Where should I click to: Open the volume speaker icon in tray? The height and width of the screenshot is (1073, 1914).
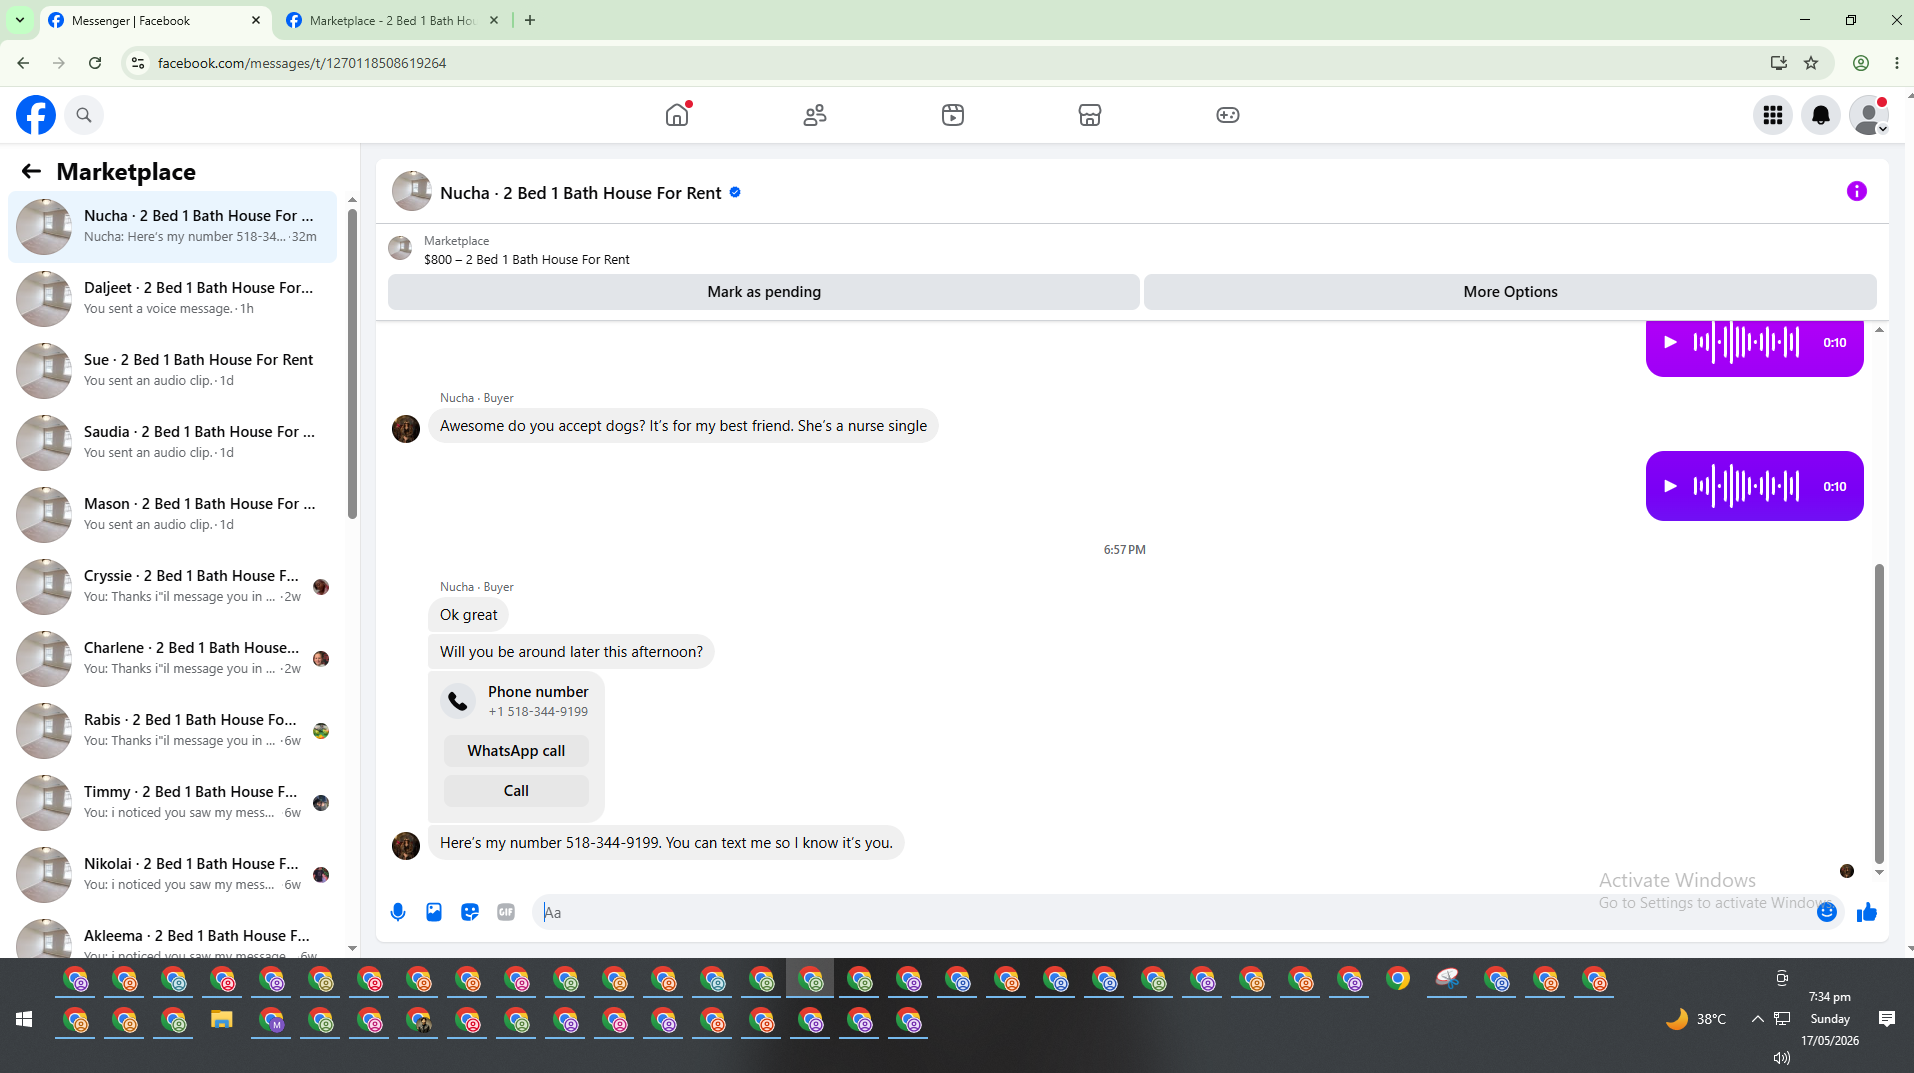pyautogui.click(x=1781, y=1057)
